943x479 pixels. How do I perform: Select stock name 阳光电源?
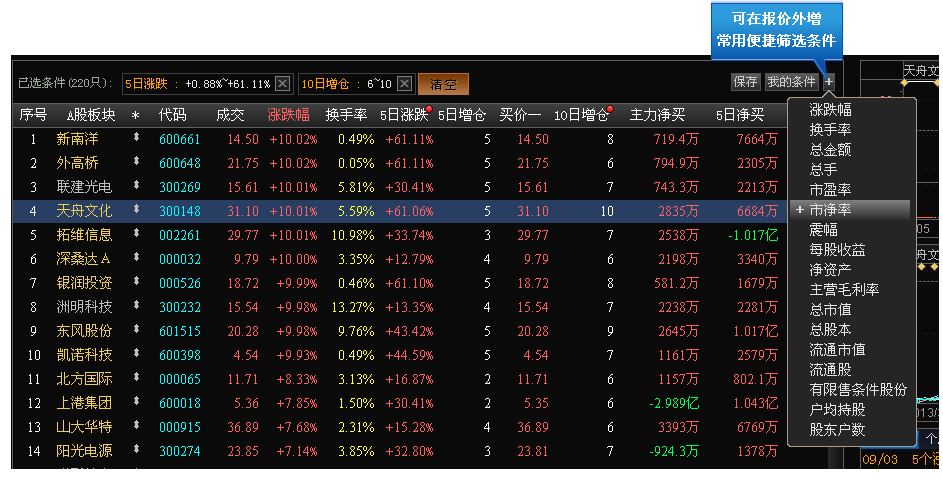[84, 451]
